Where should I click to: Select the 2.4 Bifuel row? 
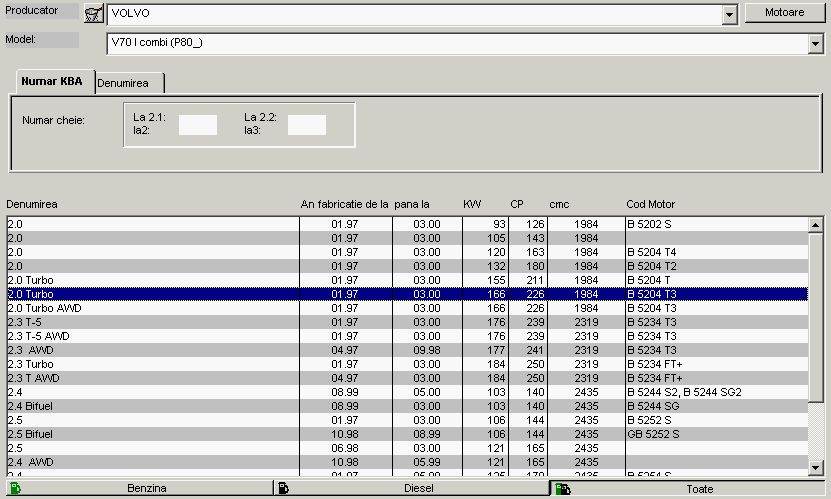pyautogui.click(x=407, y=406)
